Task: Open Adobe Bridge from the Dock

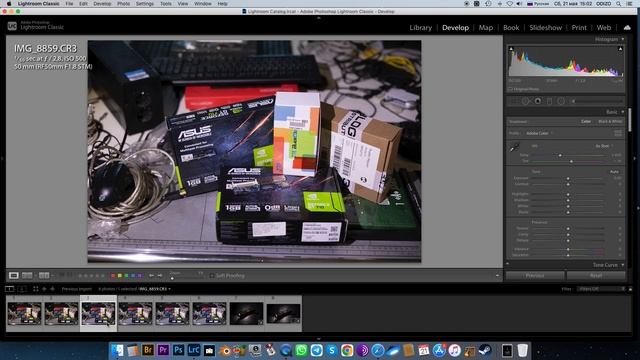Action: coord(147,350)
